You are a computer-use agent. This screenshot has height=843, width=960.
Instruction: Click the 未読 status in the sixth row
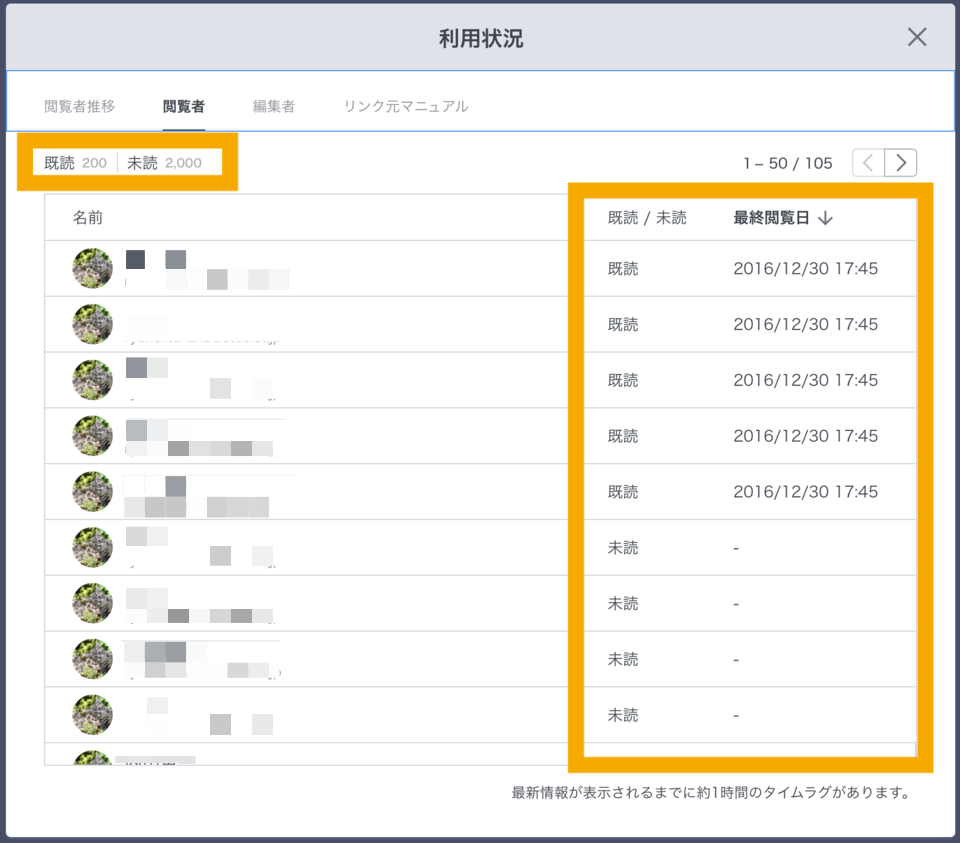click(x=623, y=548)
